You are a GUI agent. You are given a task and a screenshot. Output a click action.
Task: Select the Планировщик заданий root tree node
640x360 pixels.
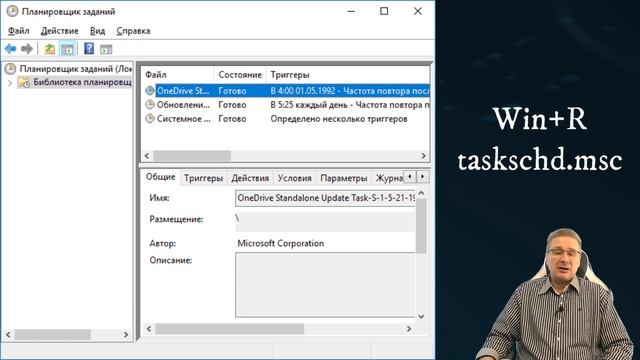click(76, 69)
